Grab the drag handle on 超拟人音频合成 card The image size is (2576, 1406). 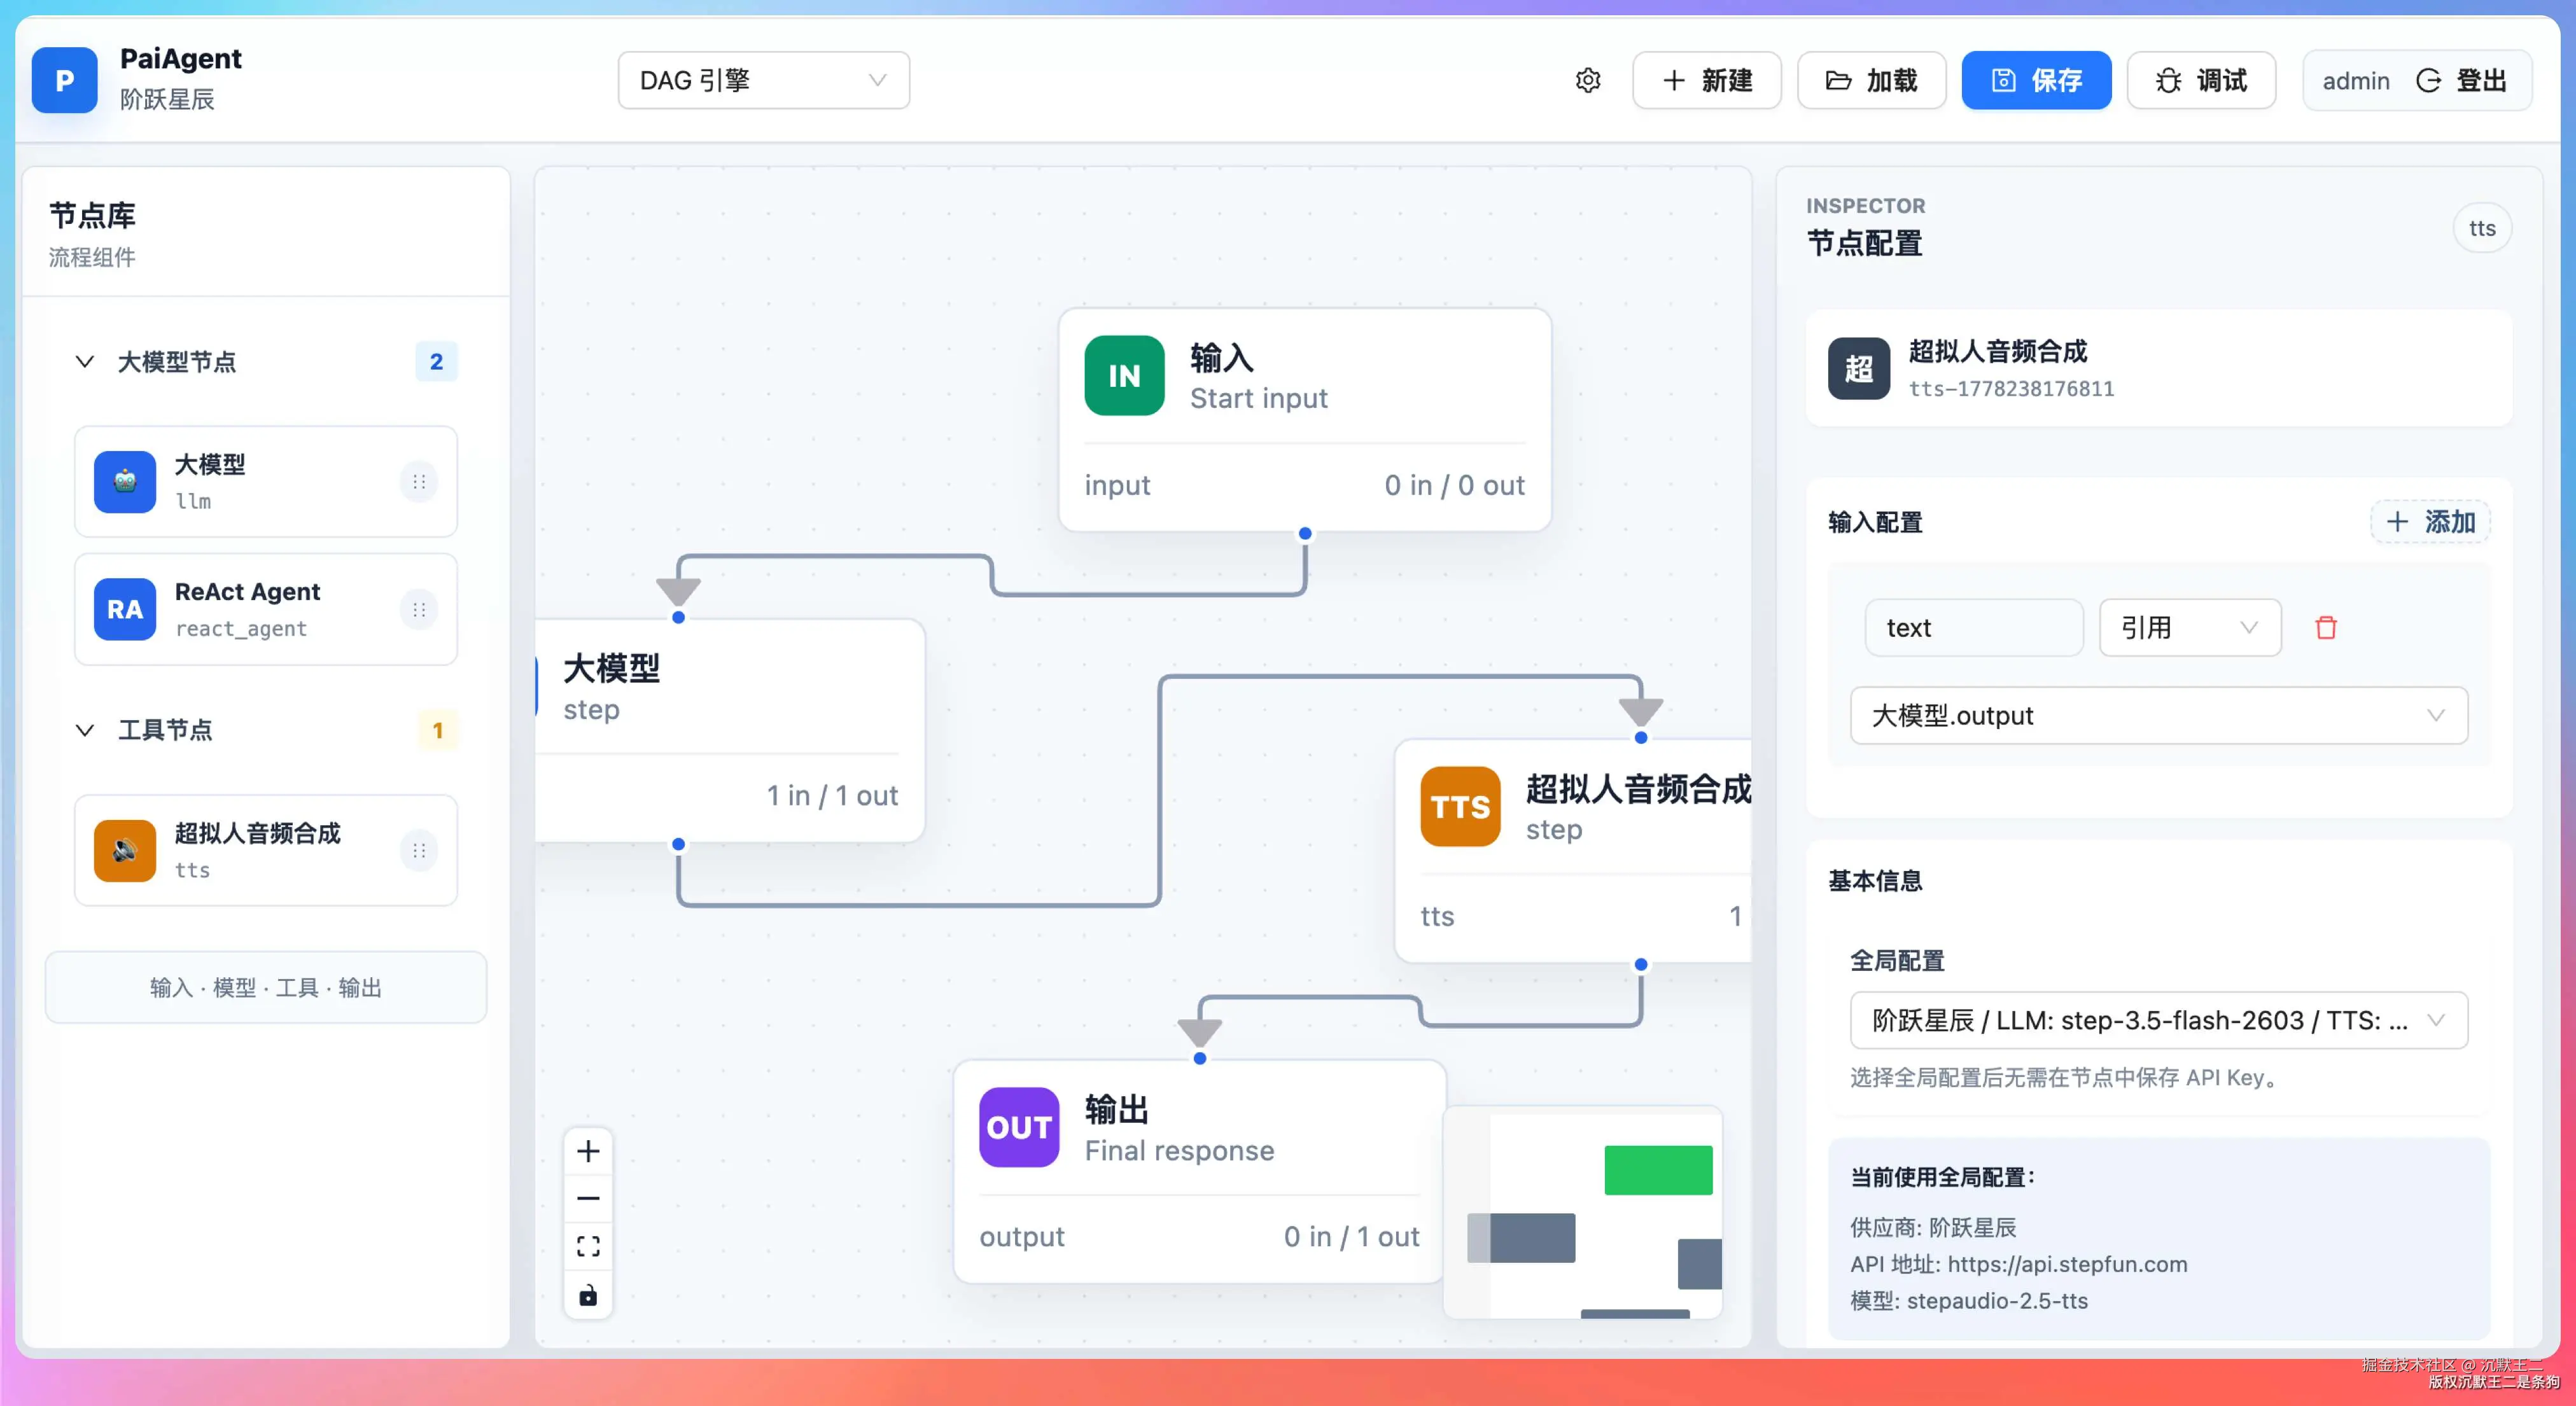419,850
